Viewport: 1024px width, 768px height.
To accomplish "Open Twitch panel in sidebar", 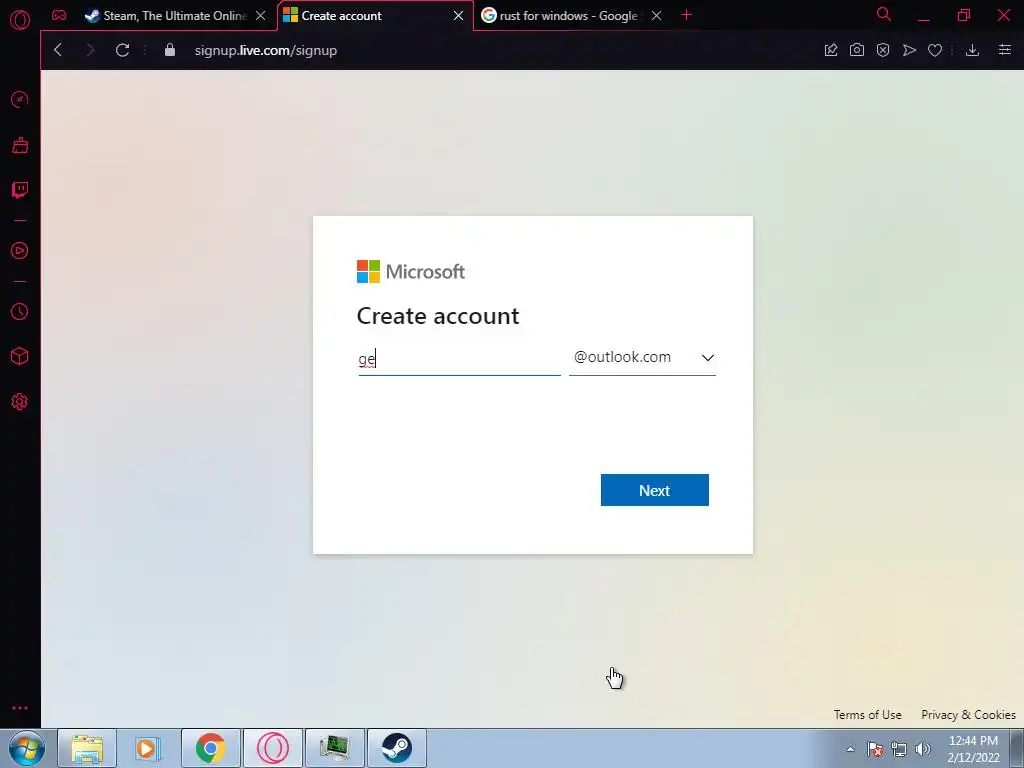I will point(20,190).
